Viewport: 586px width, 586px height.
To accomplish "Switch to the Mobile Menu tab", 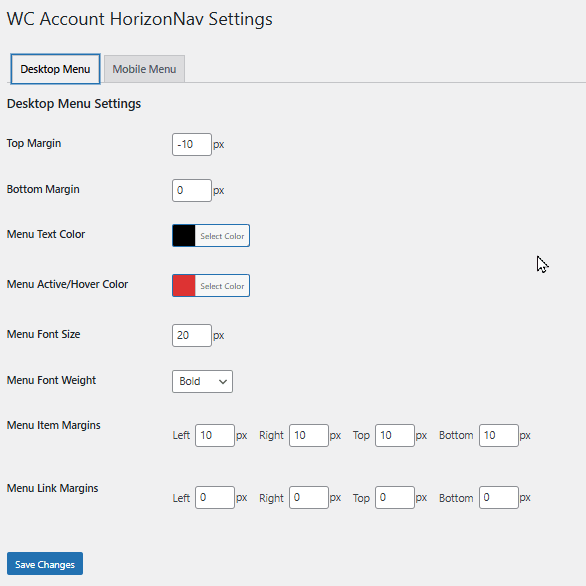I will coord(144,69).
